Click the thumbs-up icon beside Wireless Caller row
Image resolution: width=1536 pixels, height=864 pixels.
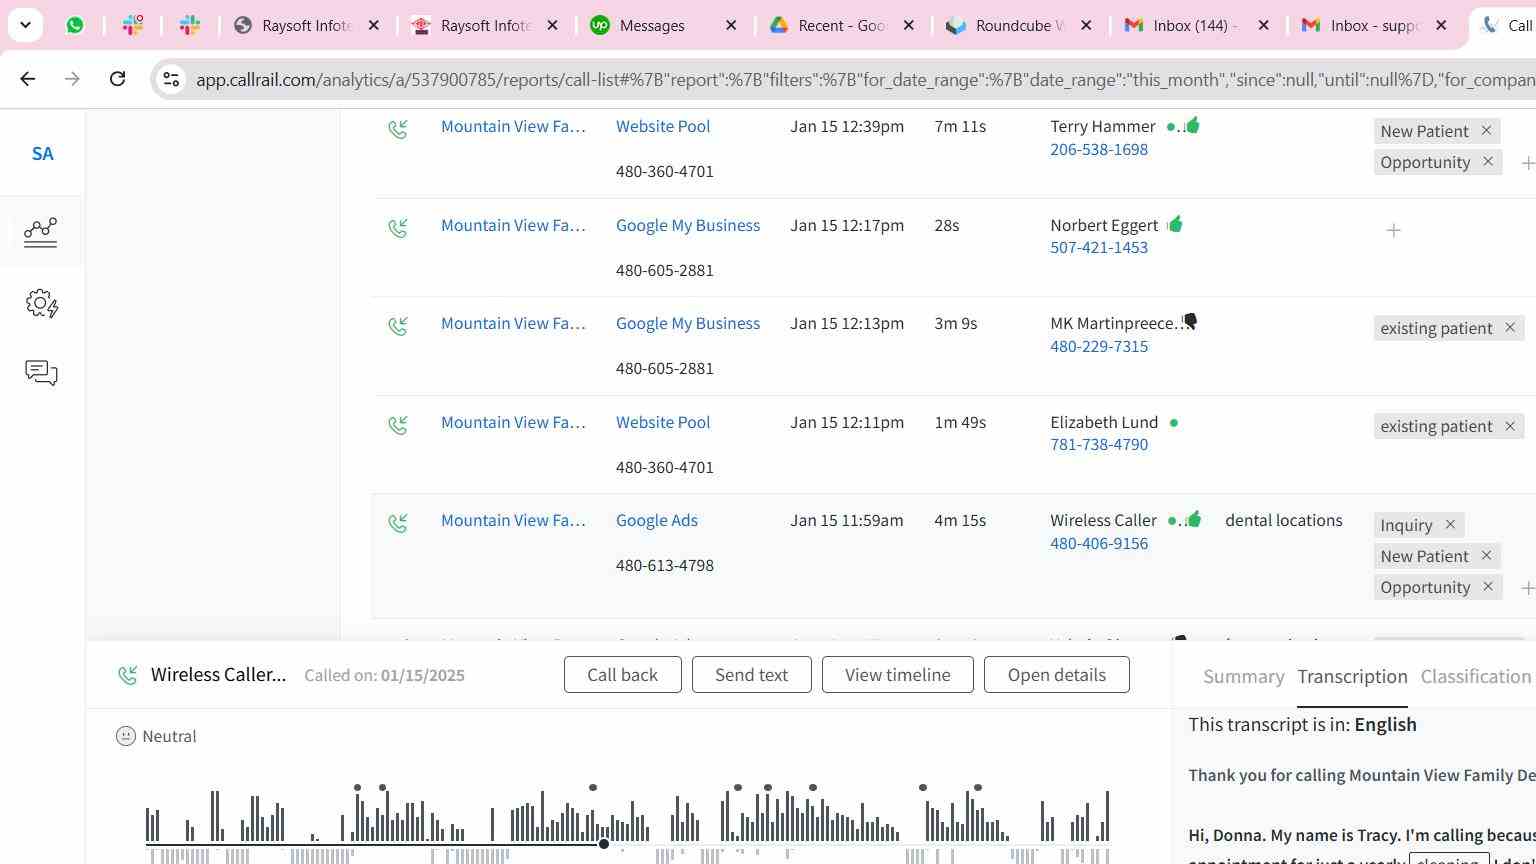coord(1193,519)
